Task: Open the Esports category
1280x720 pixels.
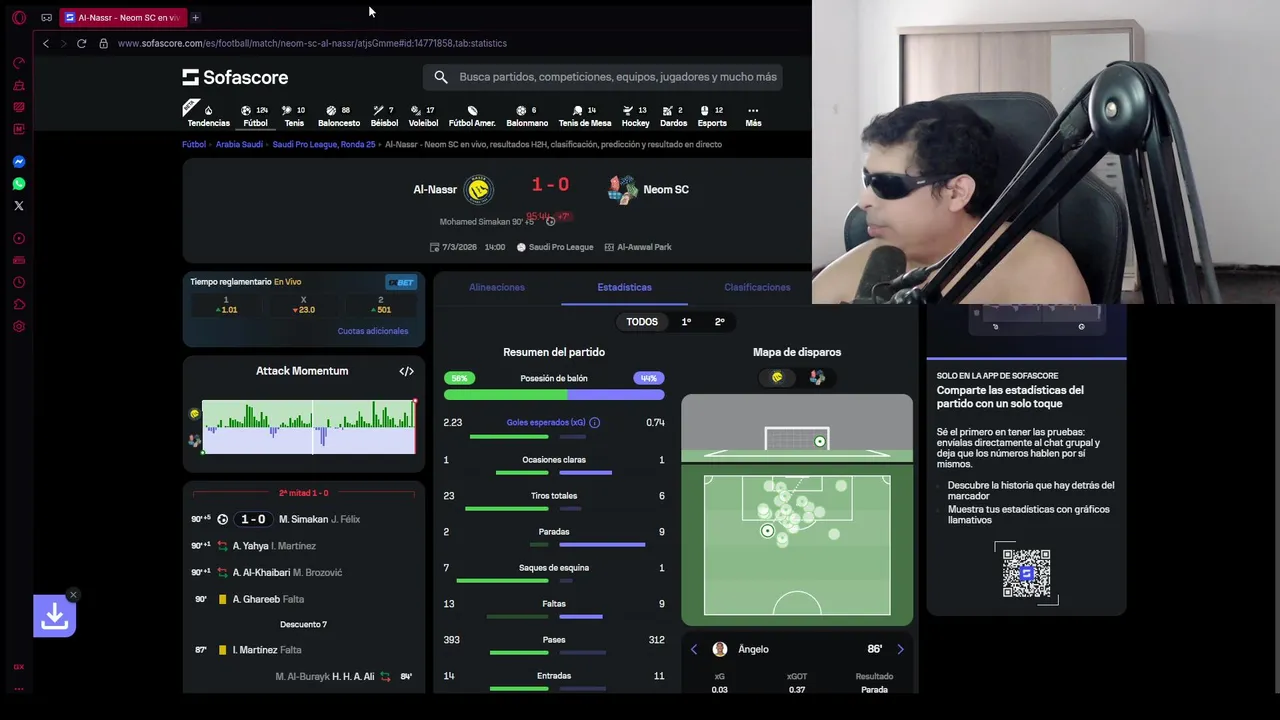Action: [x=712, y=116]
